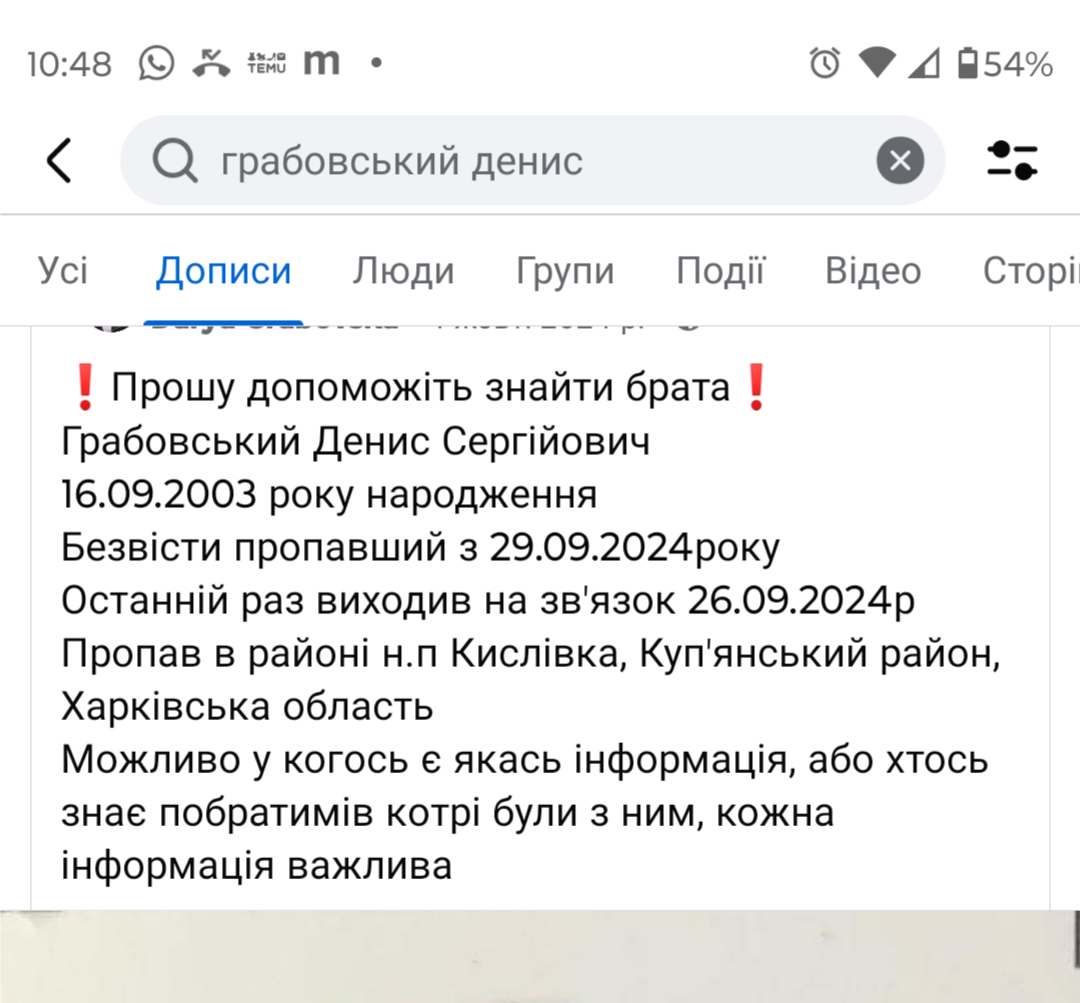Tap the battery 54% indicator

pos(1005,64)
